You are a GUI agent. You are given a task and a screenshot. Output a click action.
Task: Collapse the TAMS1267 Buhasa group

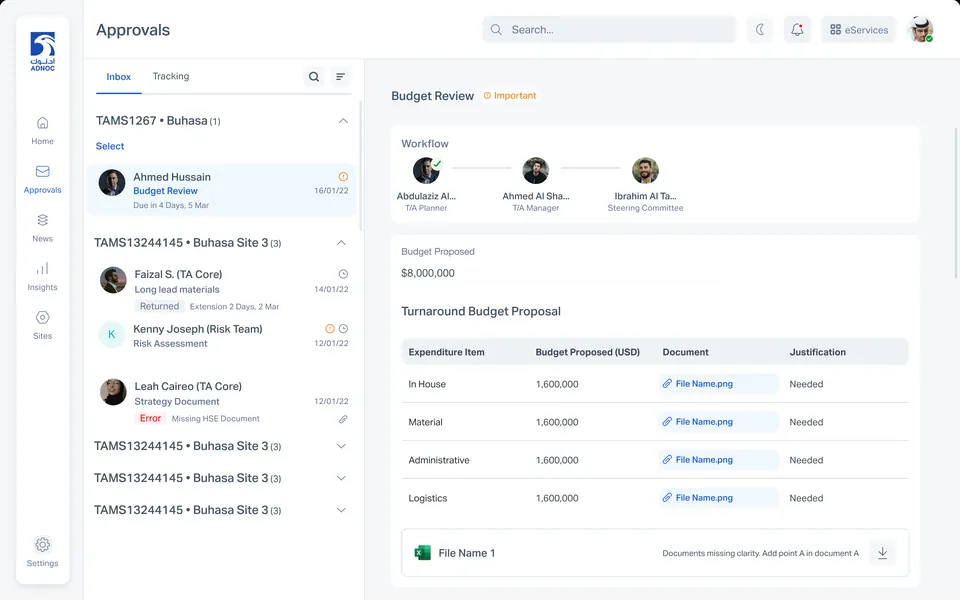[x=343, y=121]
